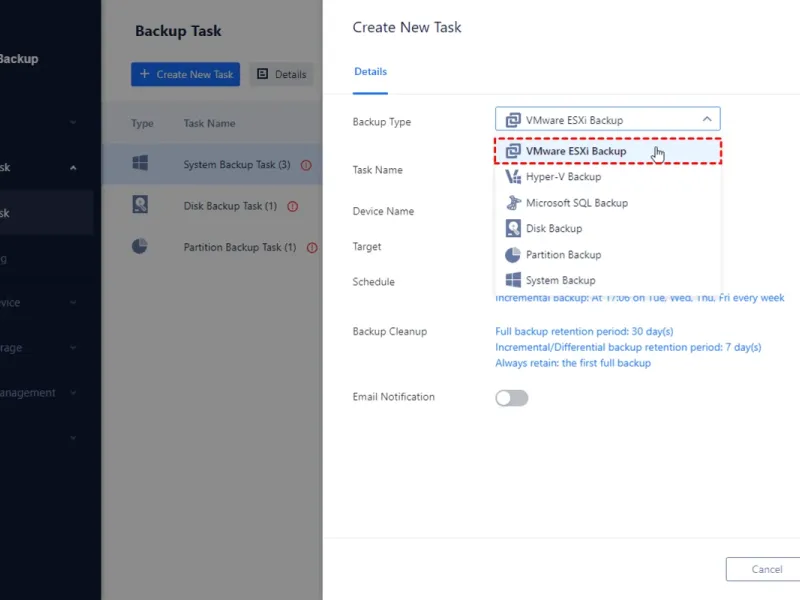Image resolution: width=800 pixels, height=600 pixels.
Task: Expand the sidebar section ending in 'rage'
Action: (73, 348)
